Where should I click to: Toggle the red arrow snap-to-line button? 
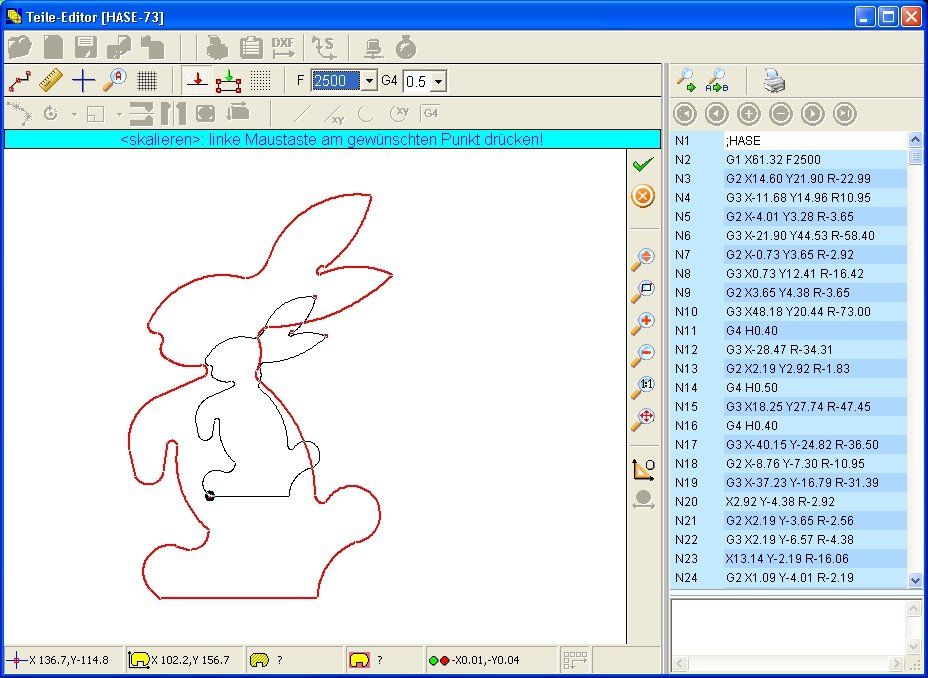point(197,80)
